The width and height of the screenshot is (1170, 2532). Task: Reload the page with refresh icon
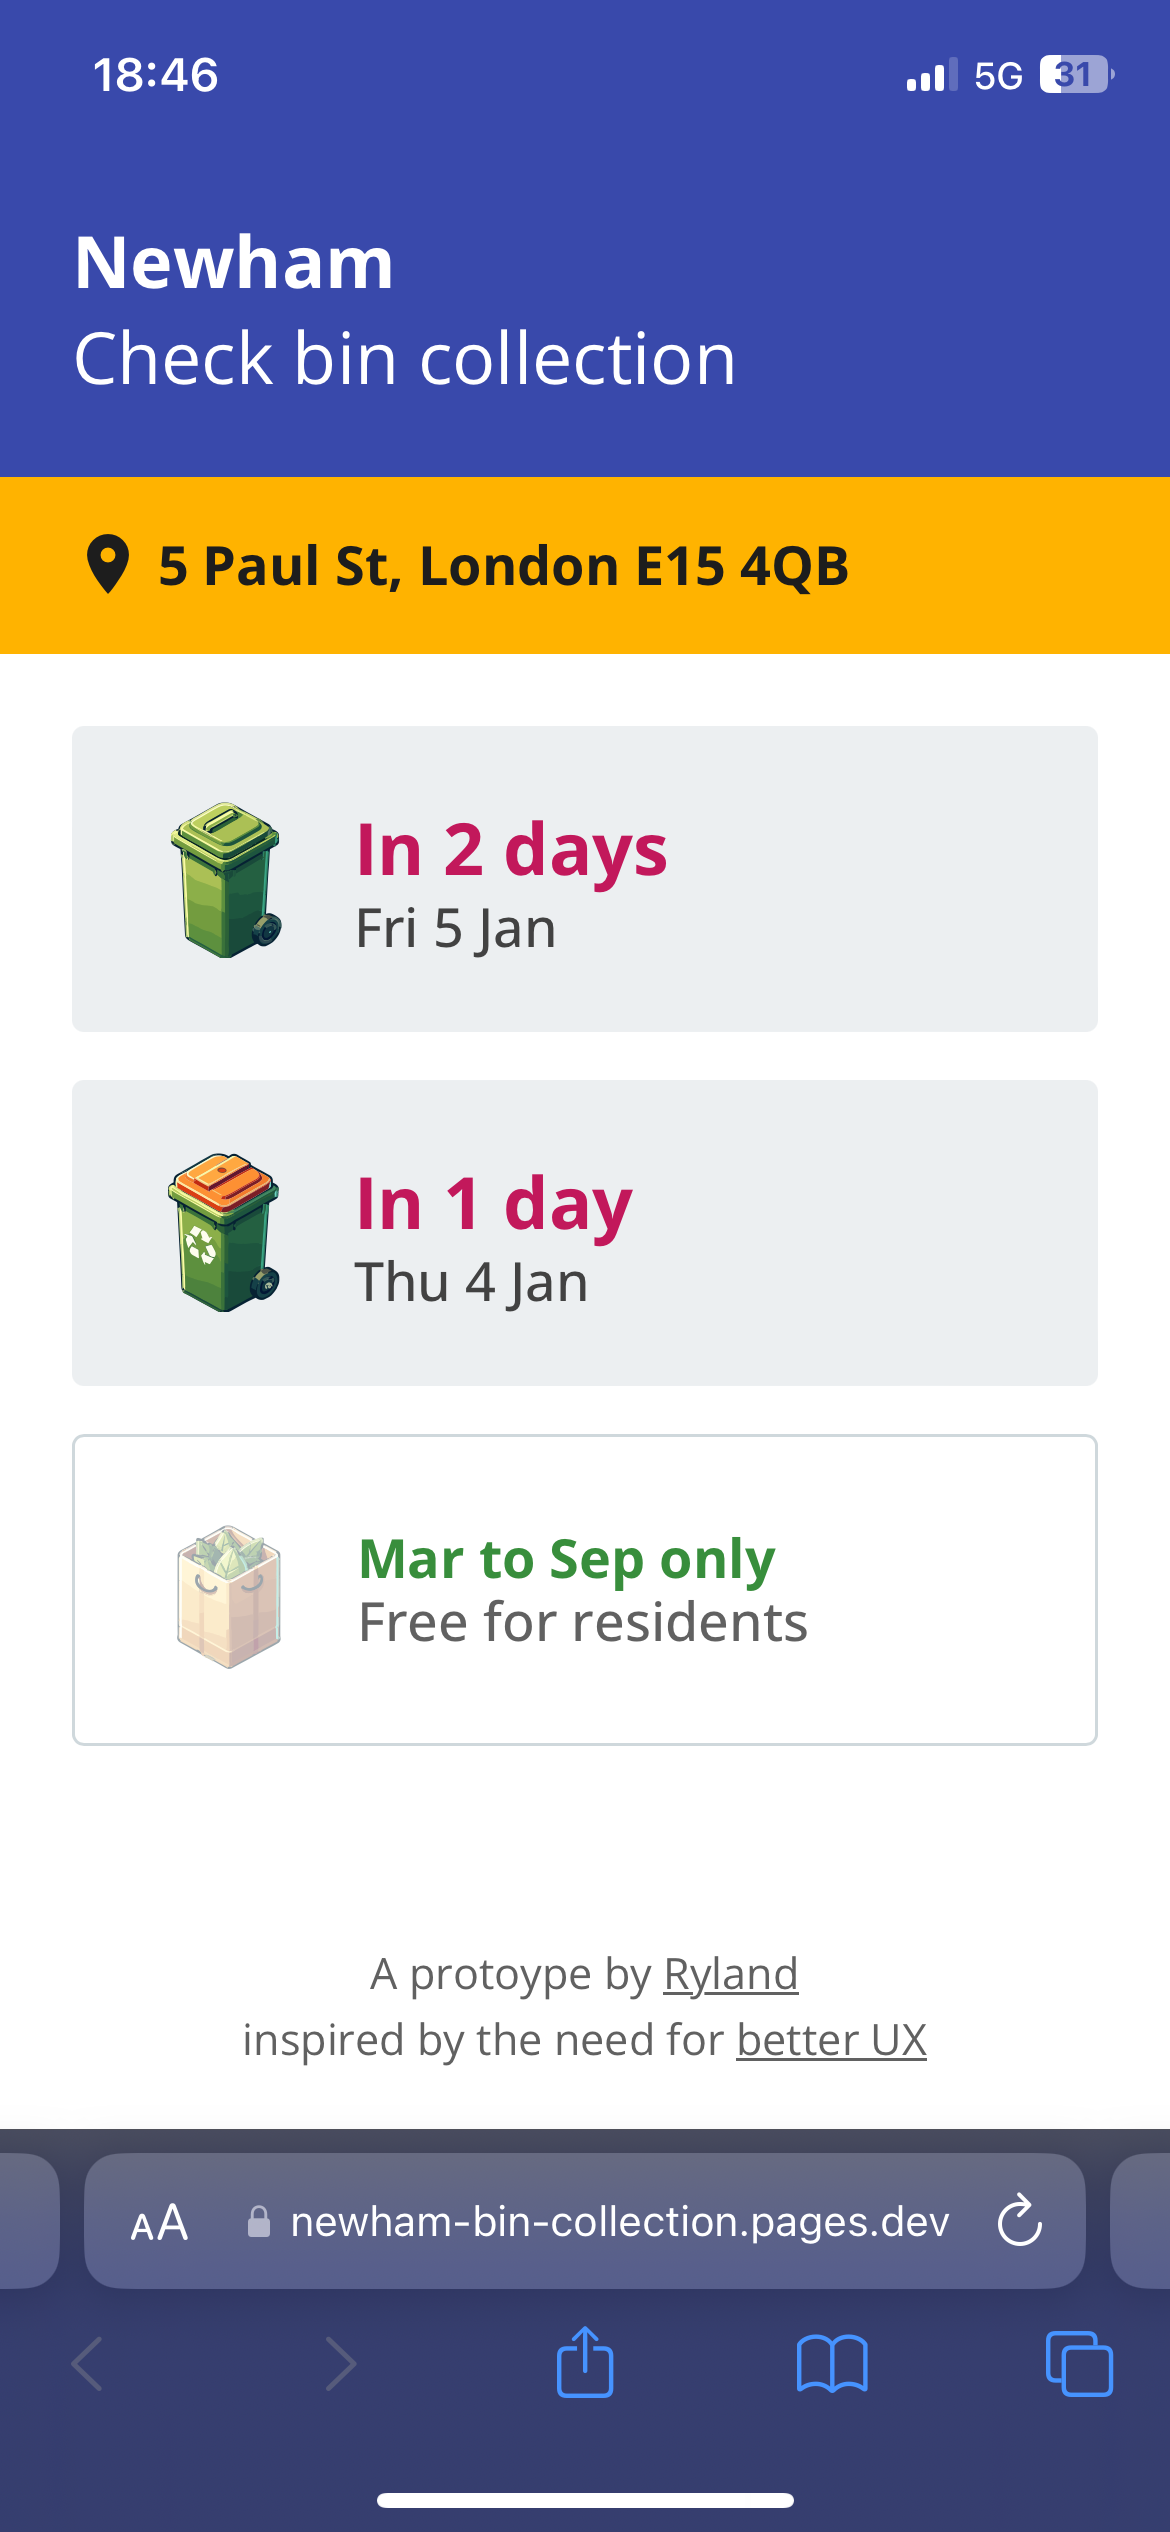[1020, 2221]
